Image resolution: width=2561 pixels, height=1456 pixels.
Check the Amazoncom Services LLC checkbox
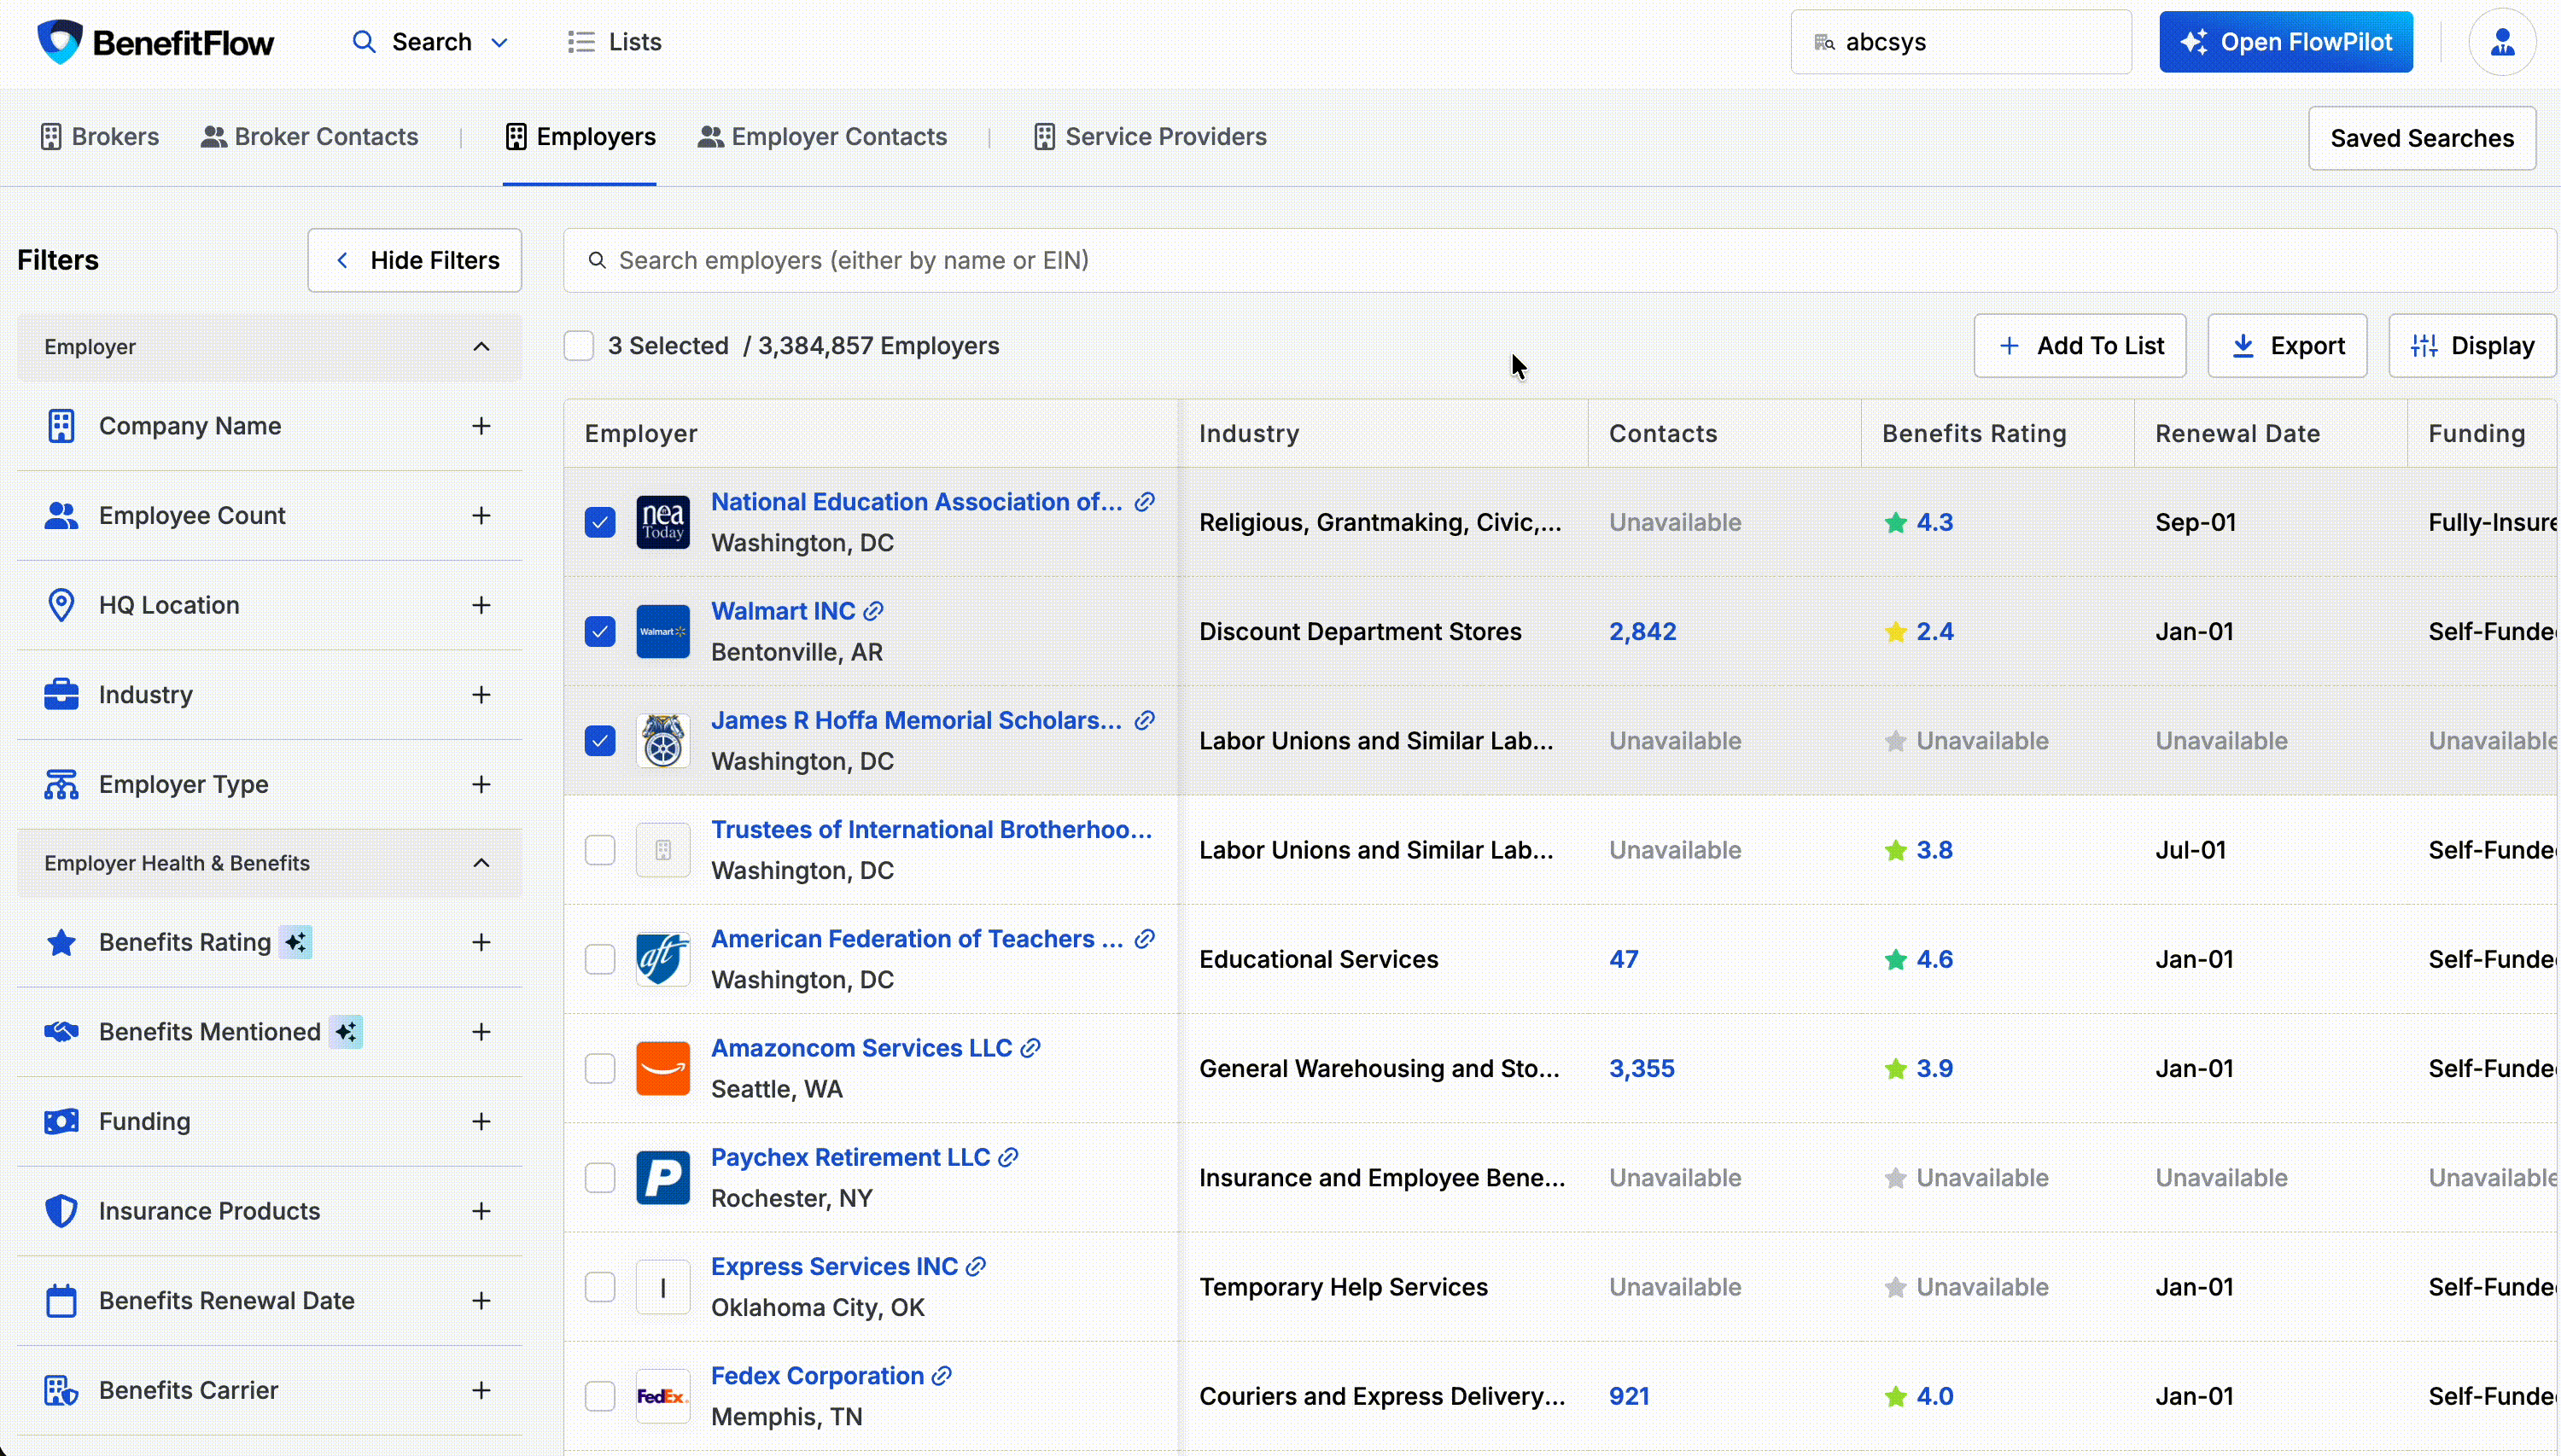click(600, 1067)
